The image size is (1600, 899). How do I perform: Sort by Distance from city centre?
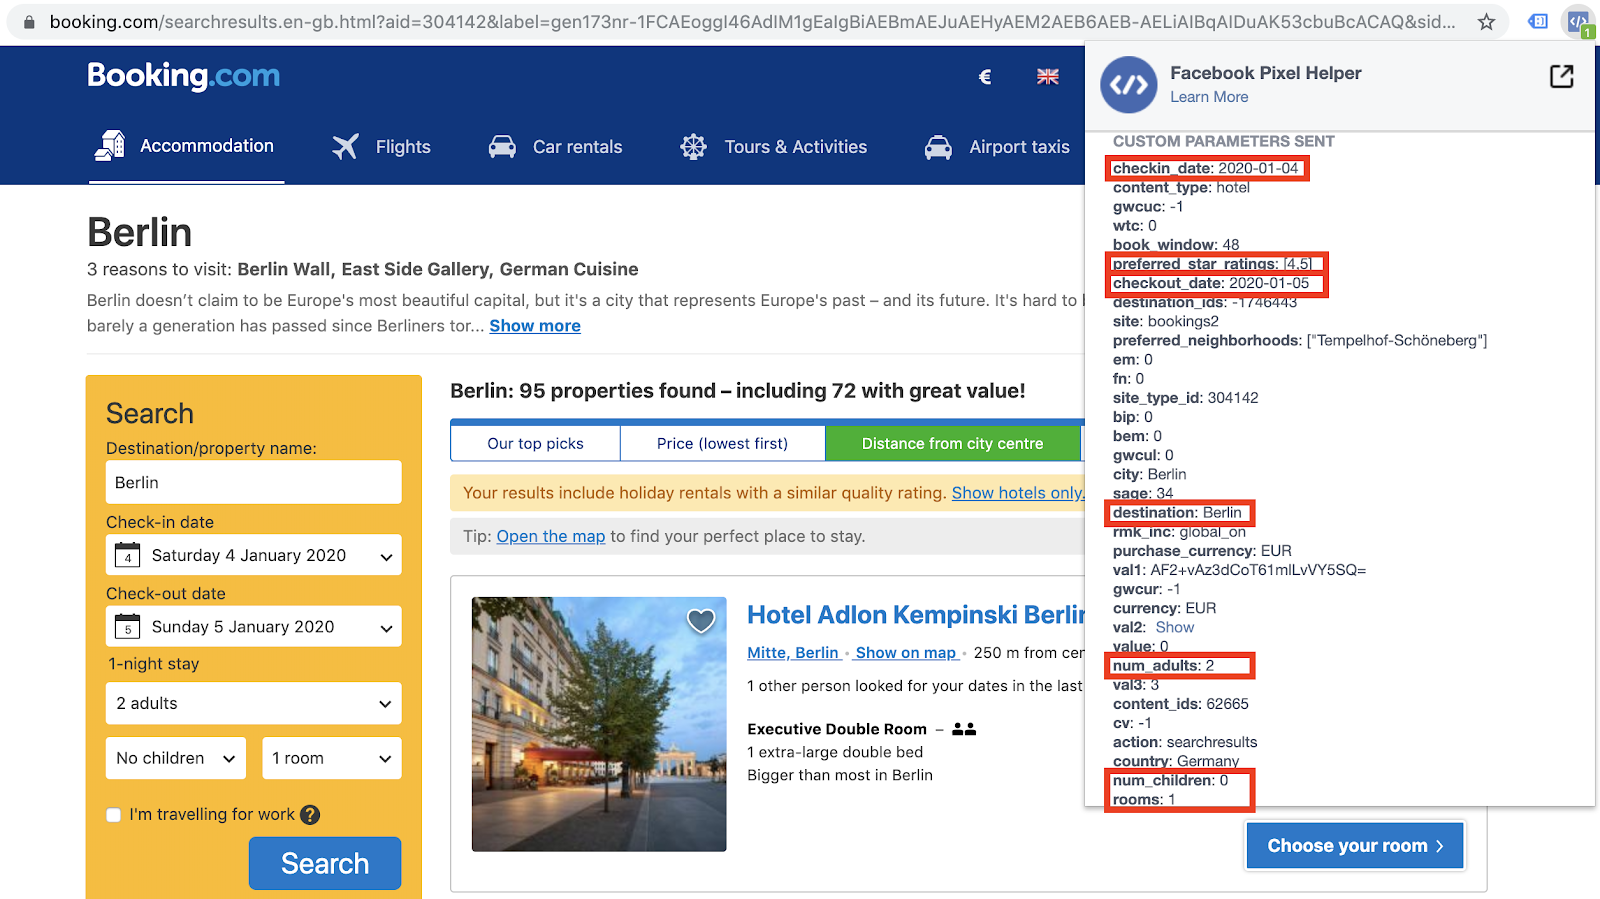click(x=953, y=443)
